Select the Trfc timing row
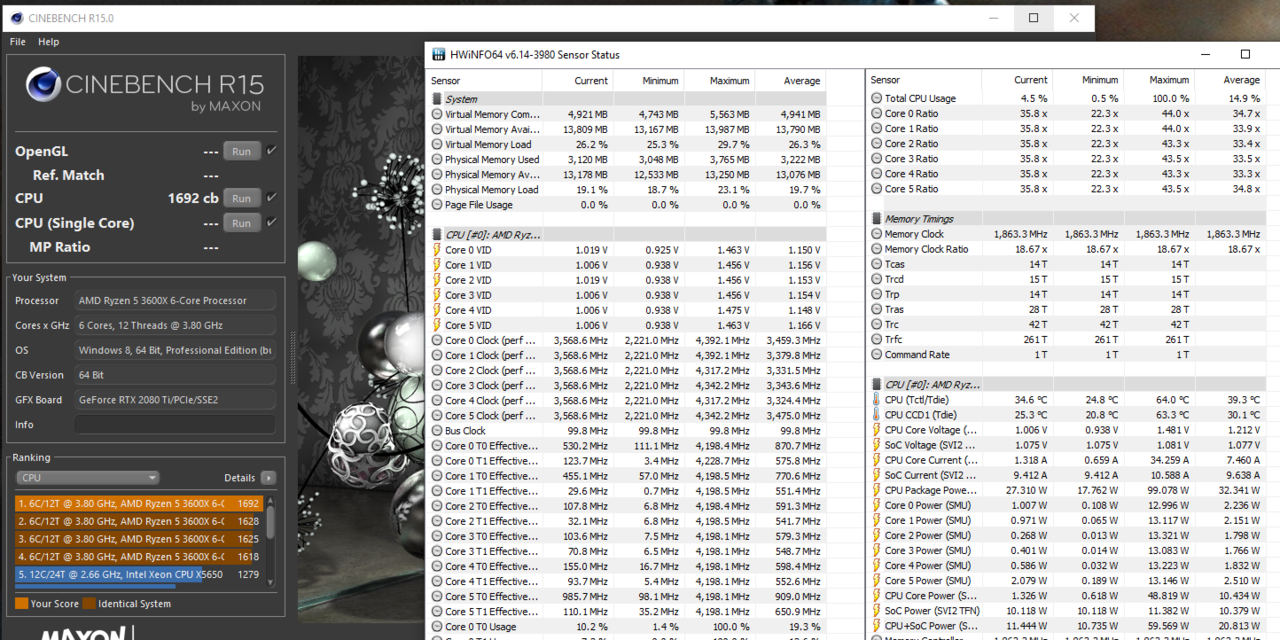The width and height of the screenshot is (1280, 640). 1067,339
